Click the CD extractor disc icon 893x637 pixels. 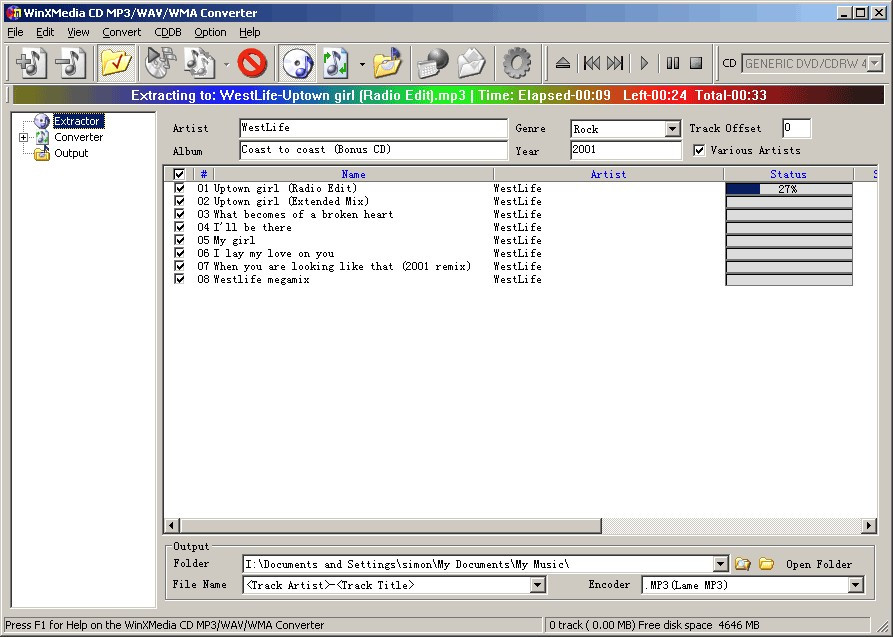point(297,63)
